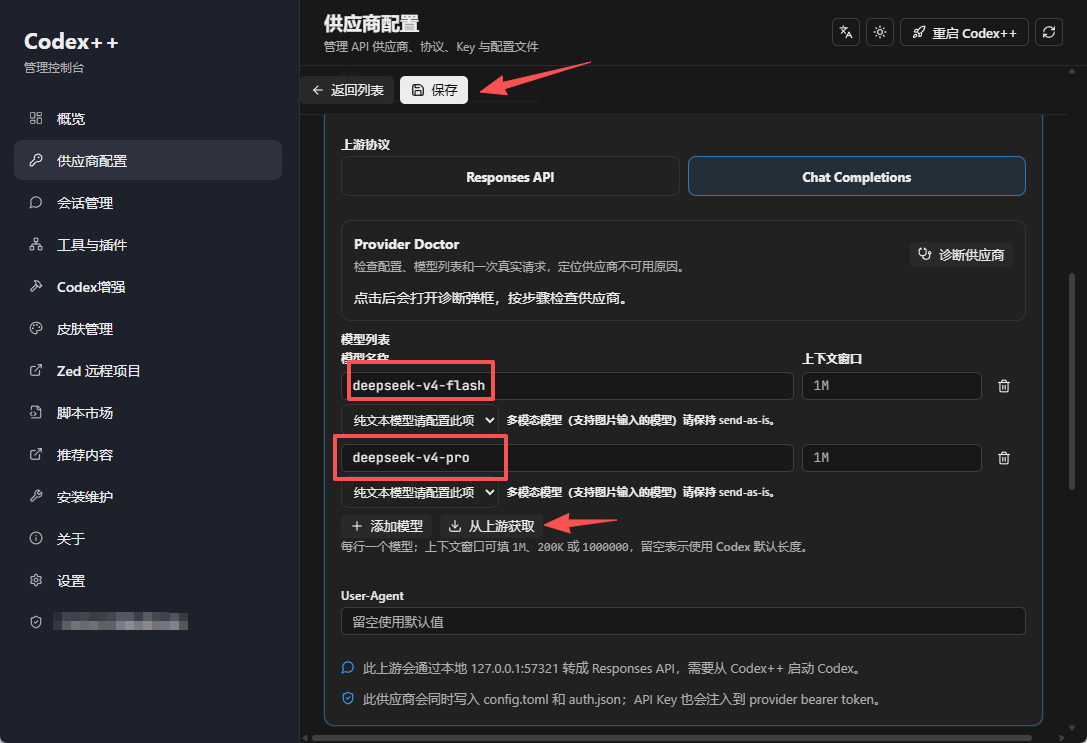
Task: Run 诊断供应商 provider diagnosis
Action: click(x=961, y=255)
